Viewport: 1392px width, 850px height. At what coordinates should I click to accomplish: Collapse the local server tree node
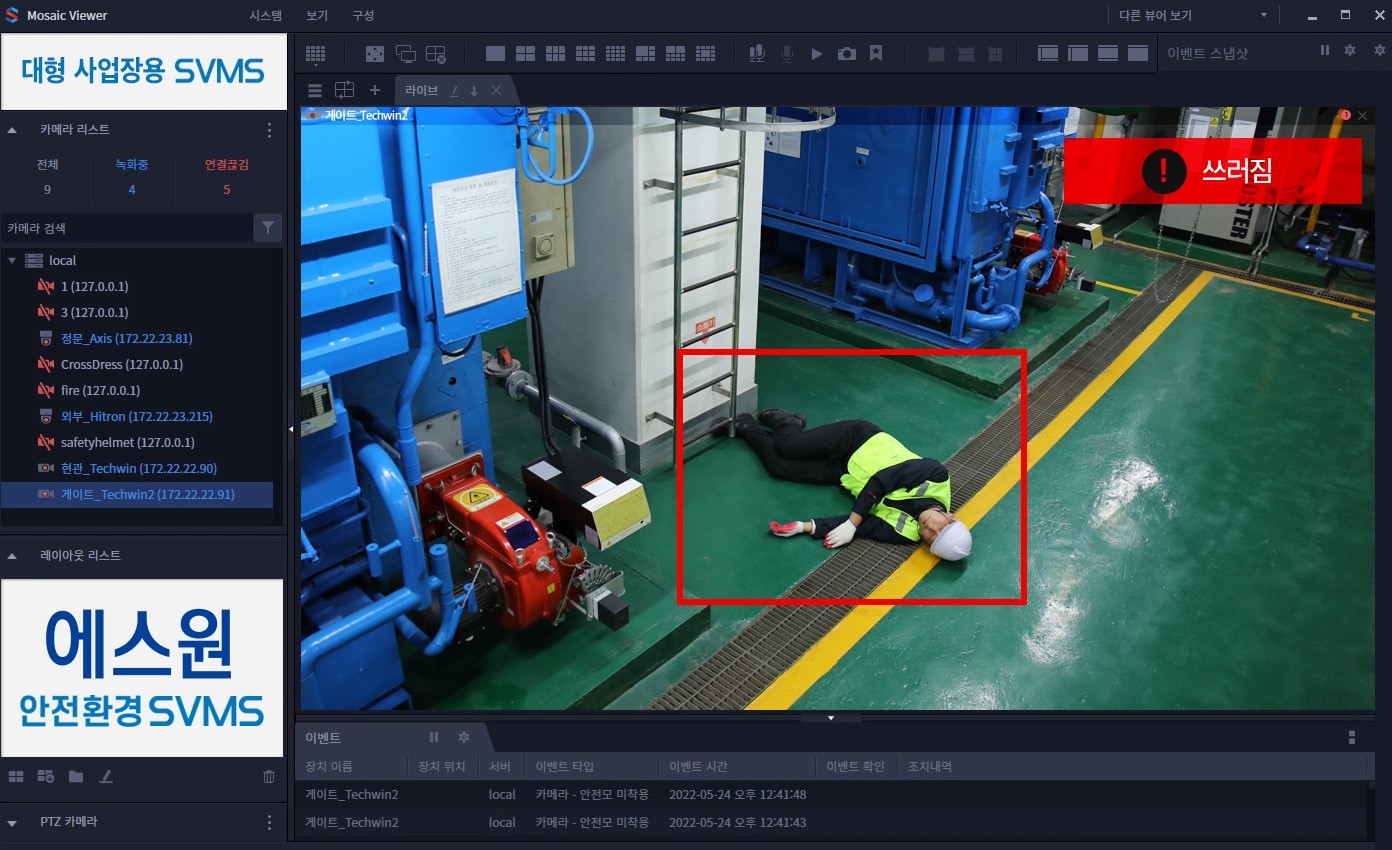point(12,260)
